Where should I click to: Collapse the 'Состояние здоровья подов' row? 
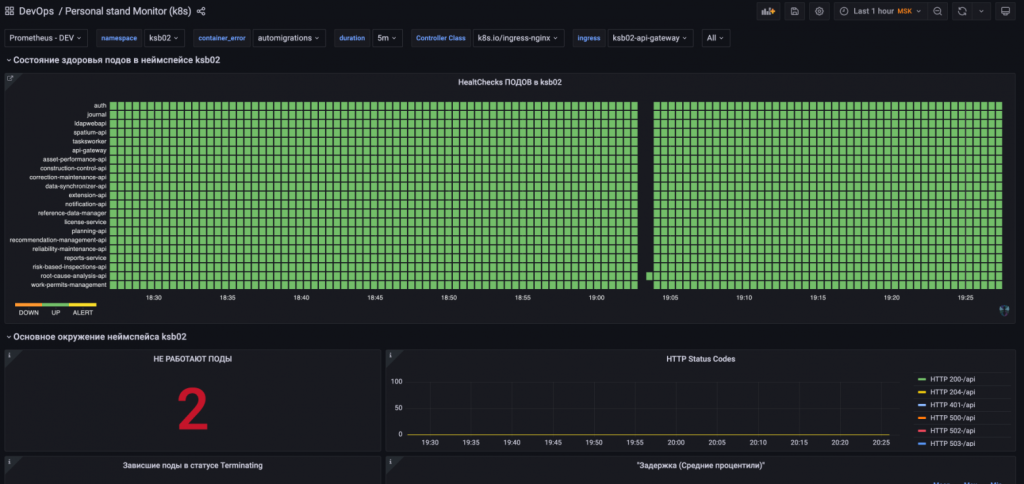point(114,60)
